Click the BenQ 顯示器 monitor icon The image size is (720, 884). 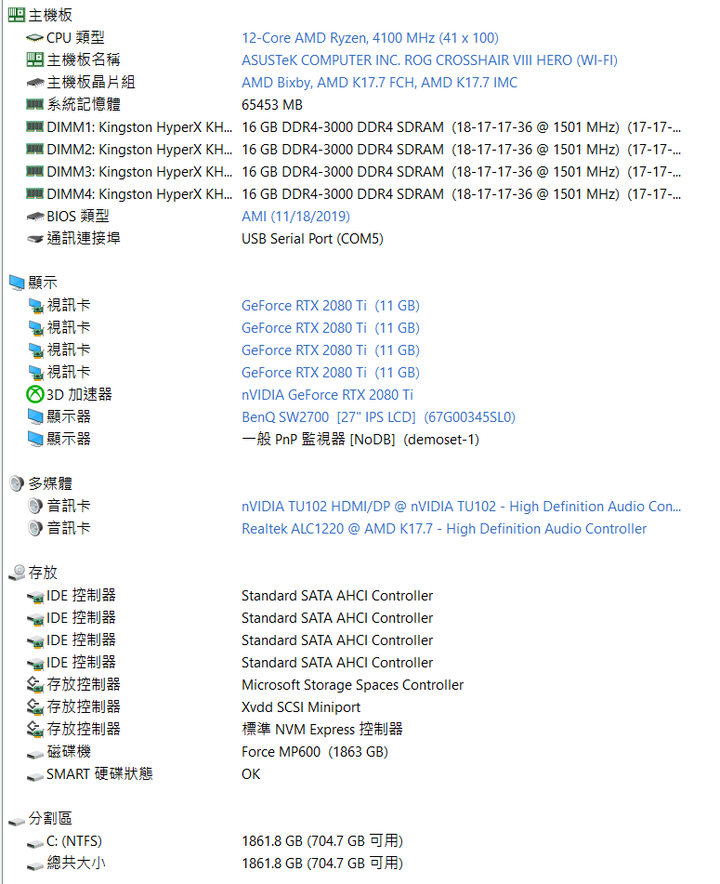click(36, 417)
